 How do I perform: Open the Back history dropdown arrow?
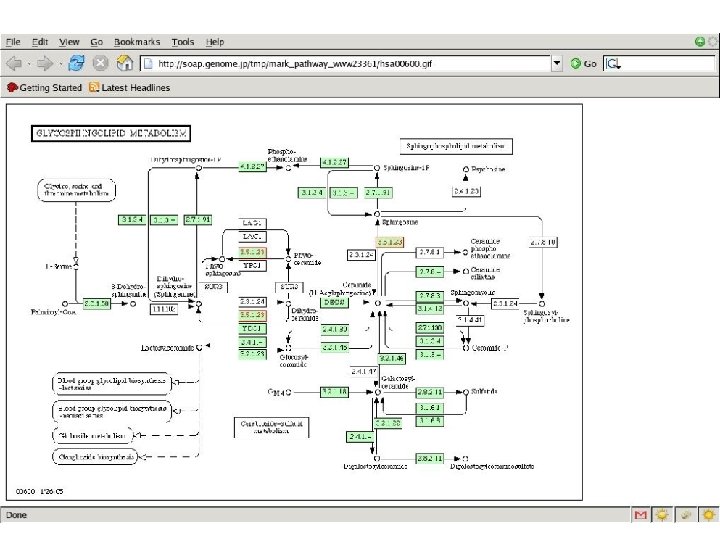28,64
